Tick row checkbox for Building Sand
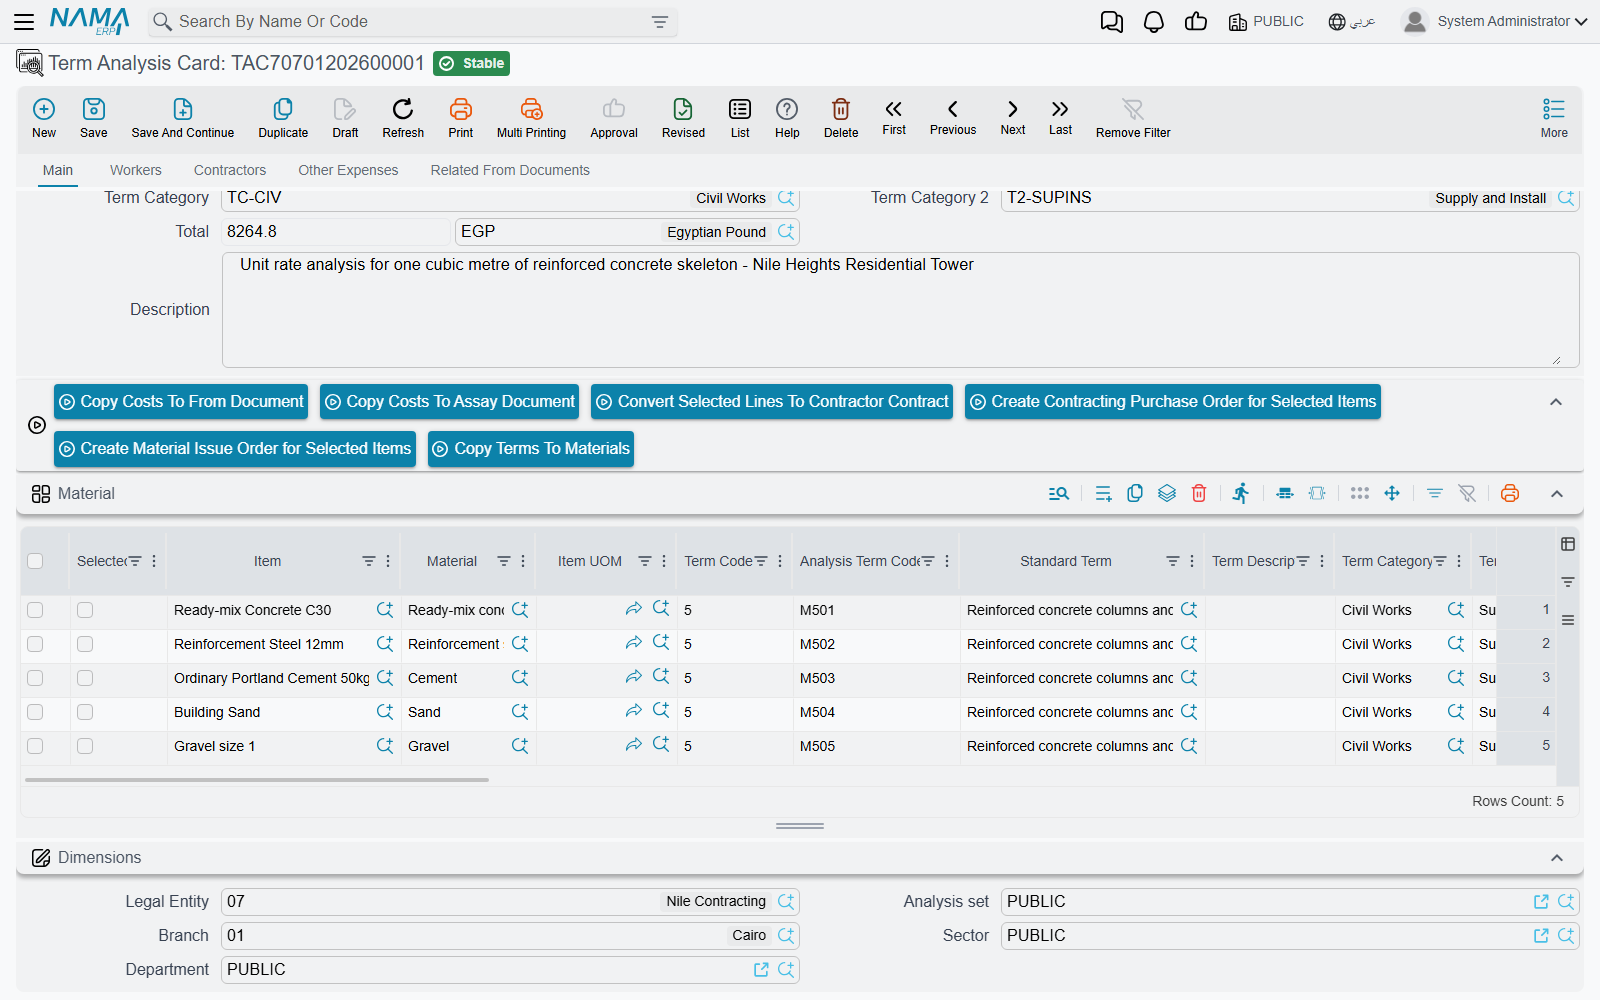1600x1000 pixels. (35, 712)
